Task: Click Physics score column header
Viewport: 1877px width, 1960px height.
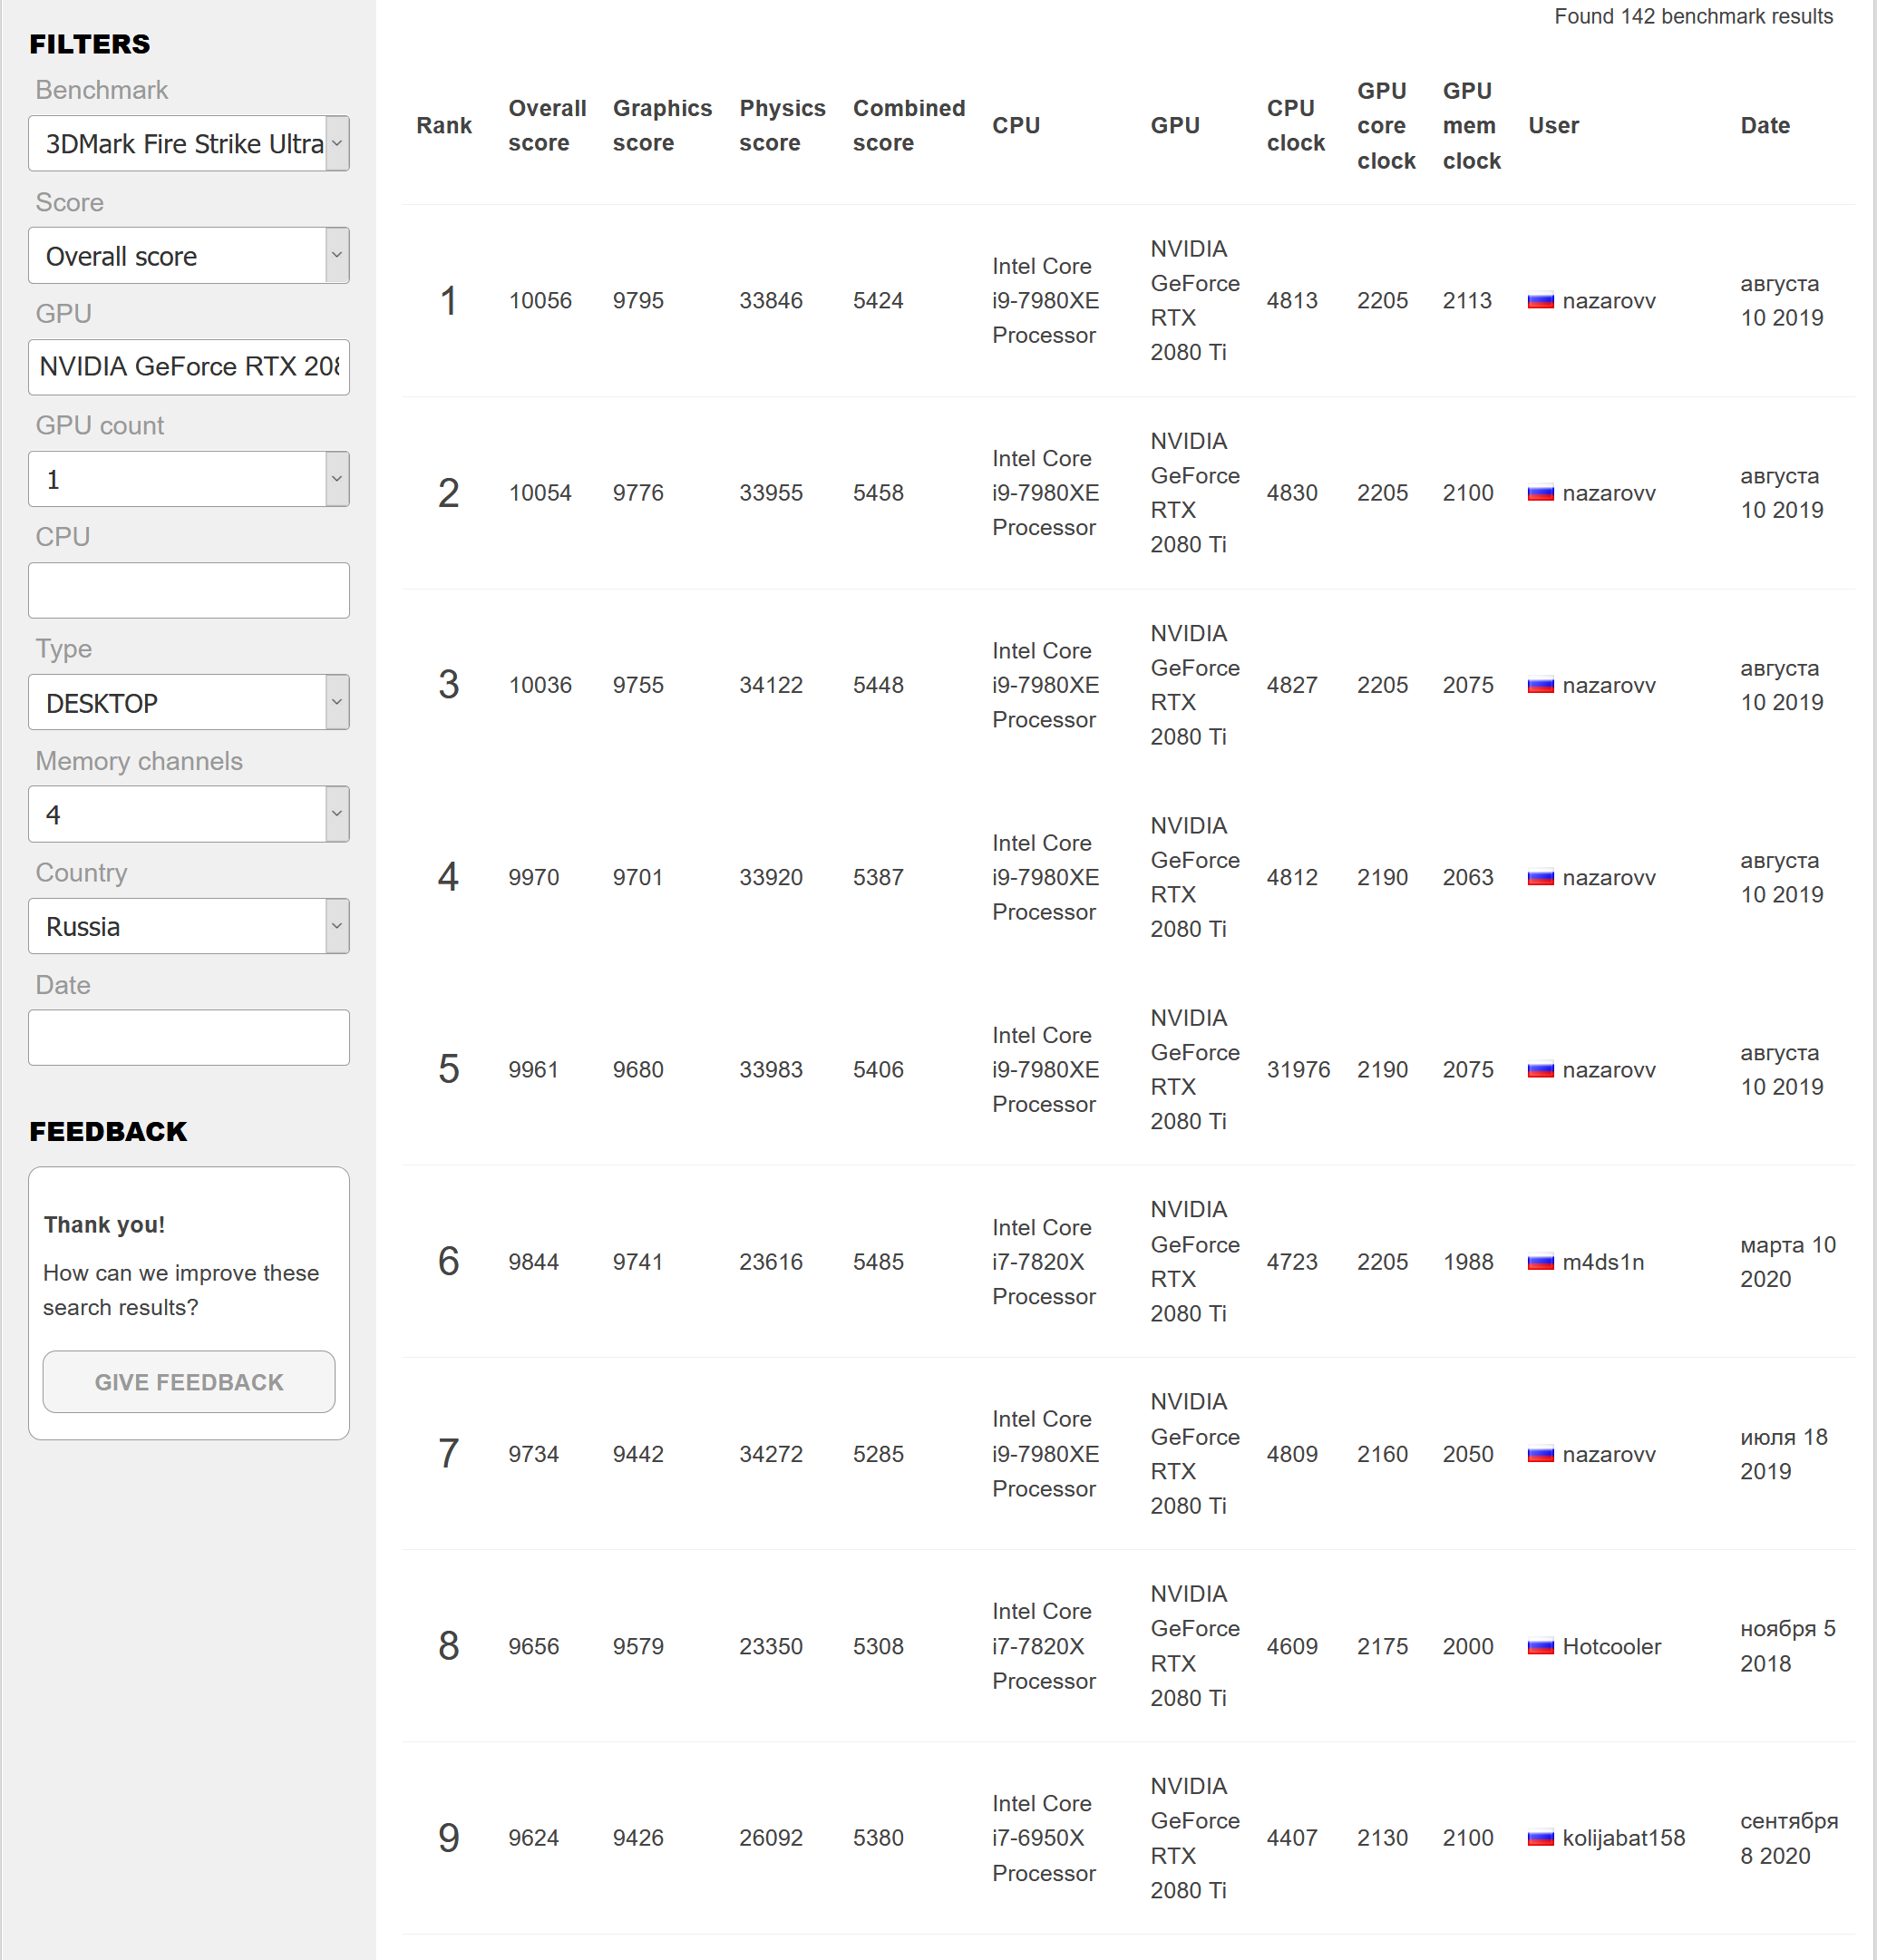Action: coord(781,126)
